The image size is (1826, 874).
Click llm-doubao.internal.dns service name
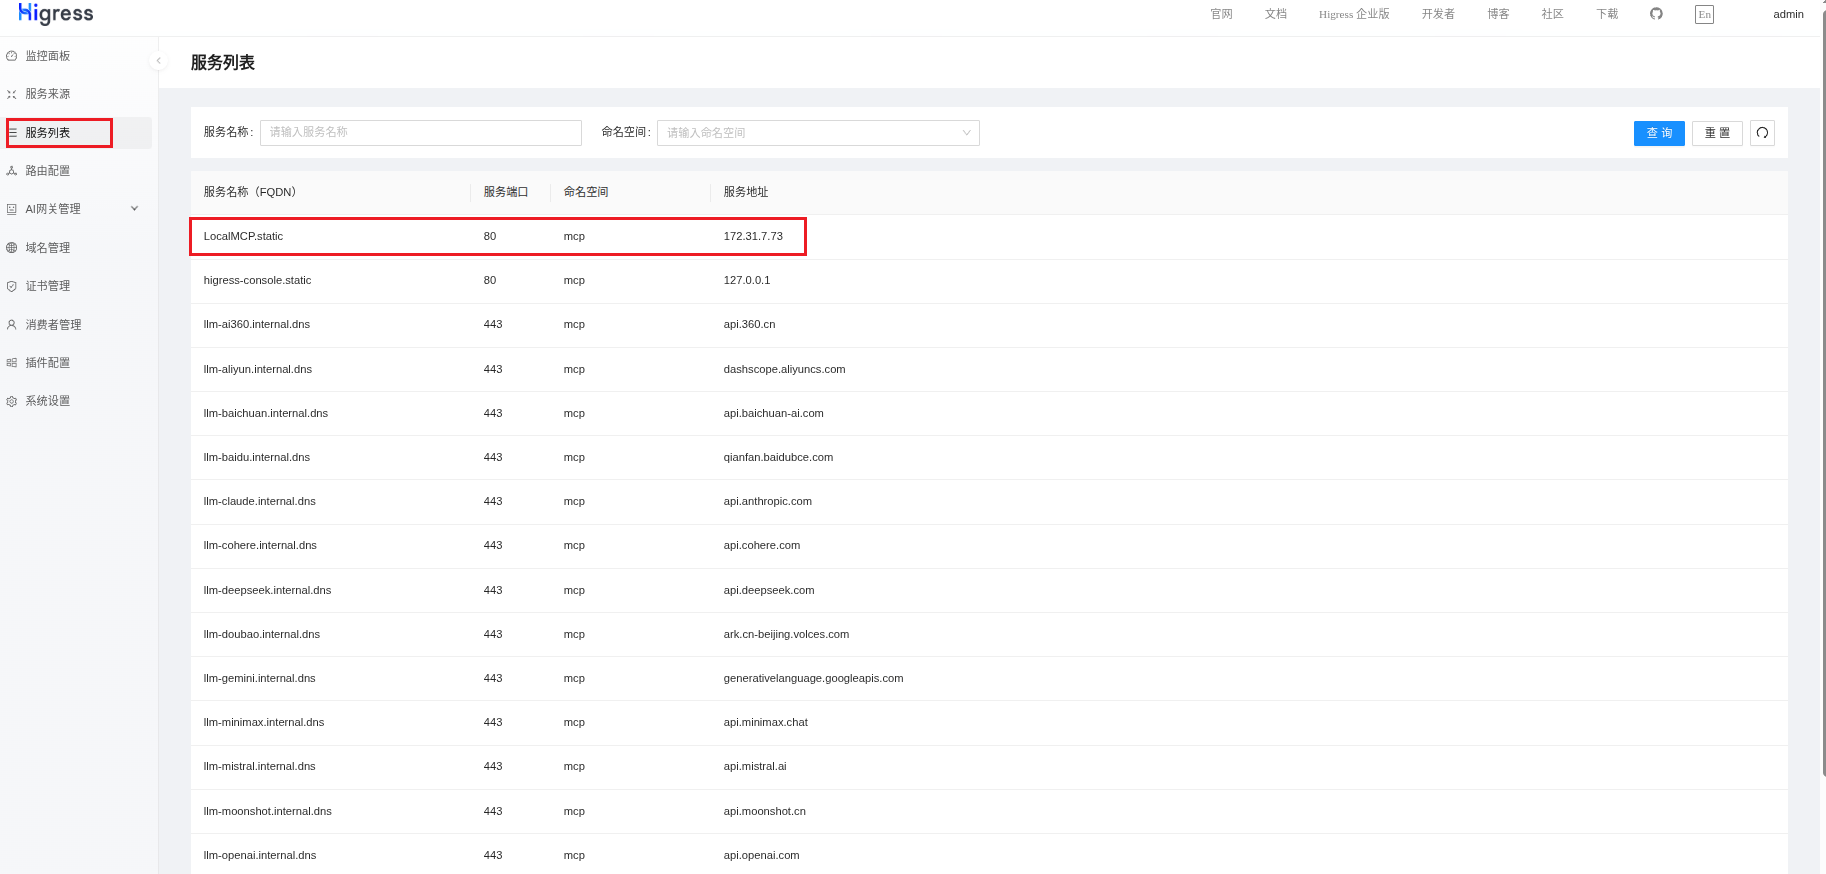pyautogui.click(x=262, y=634)
